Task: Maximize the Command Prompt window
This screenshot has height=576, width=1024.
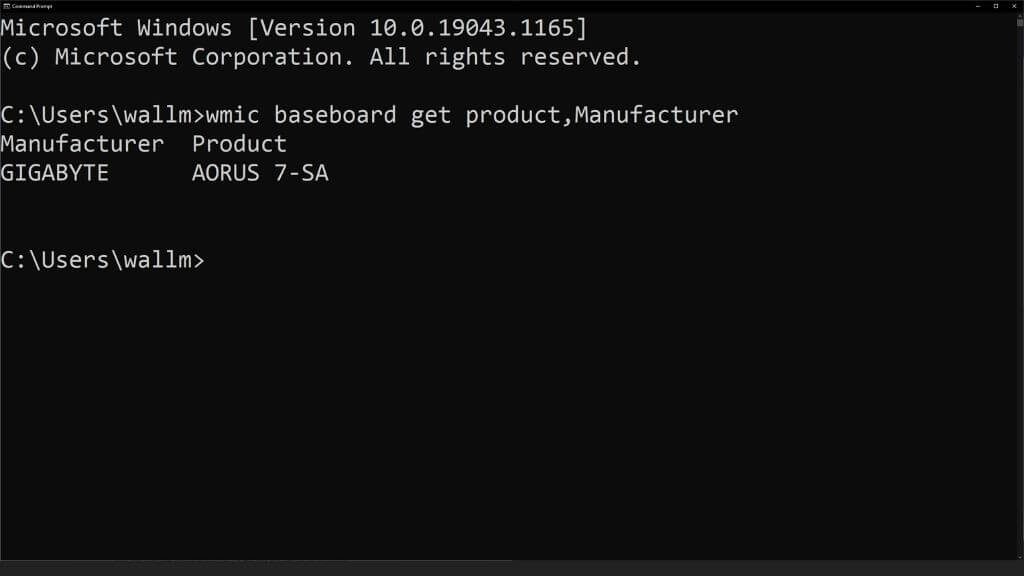Action: (x=996, y=5)
